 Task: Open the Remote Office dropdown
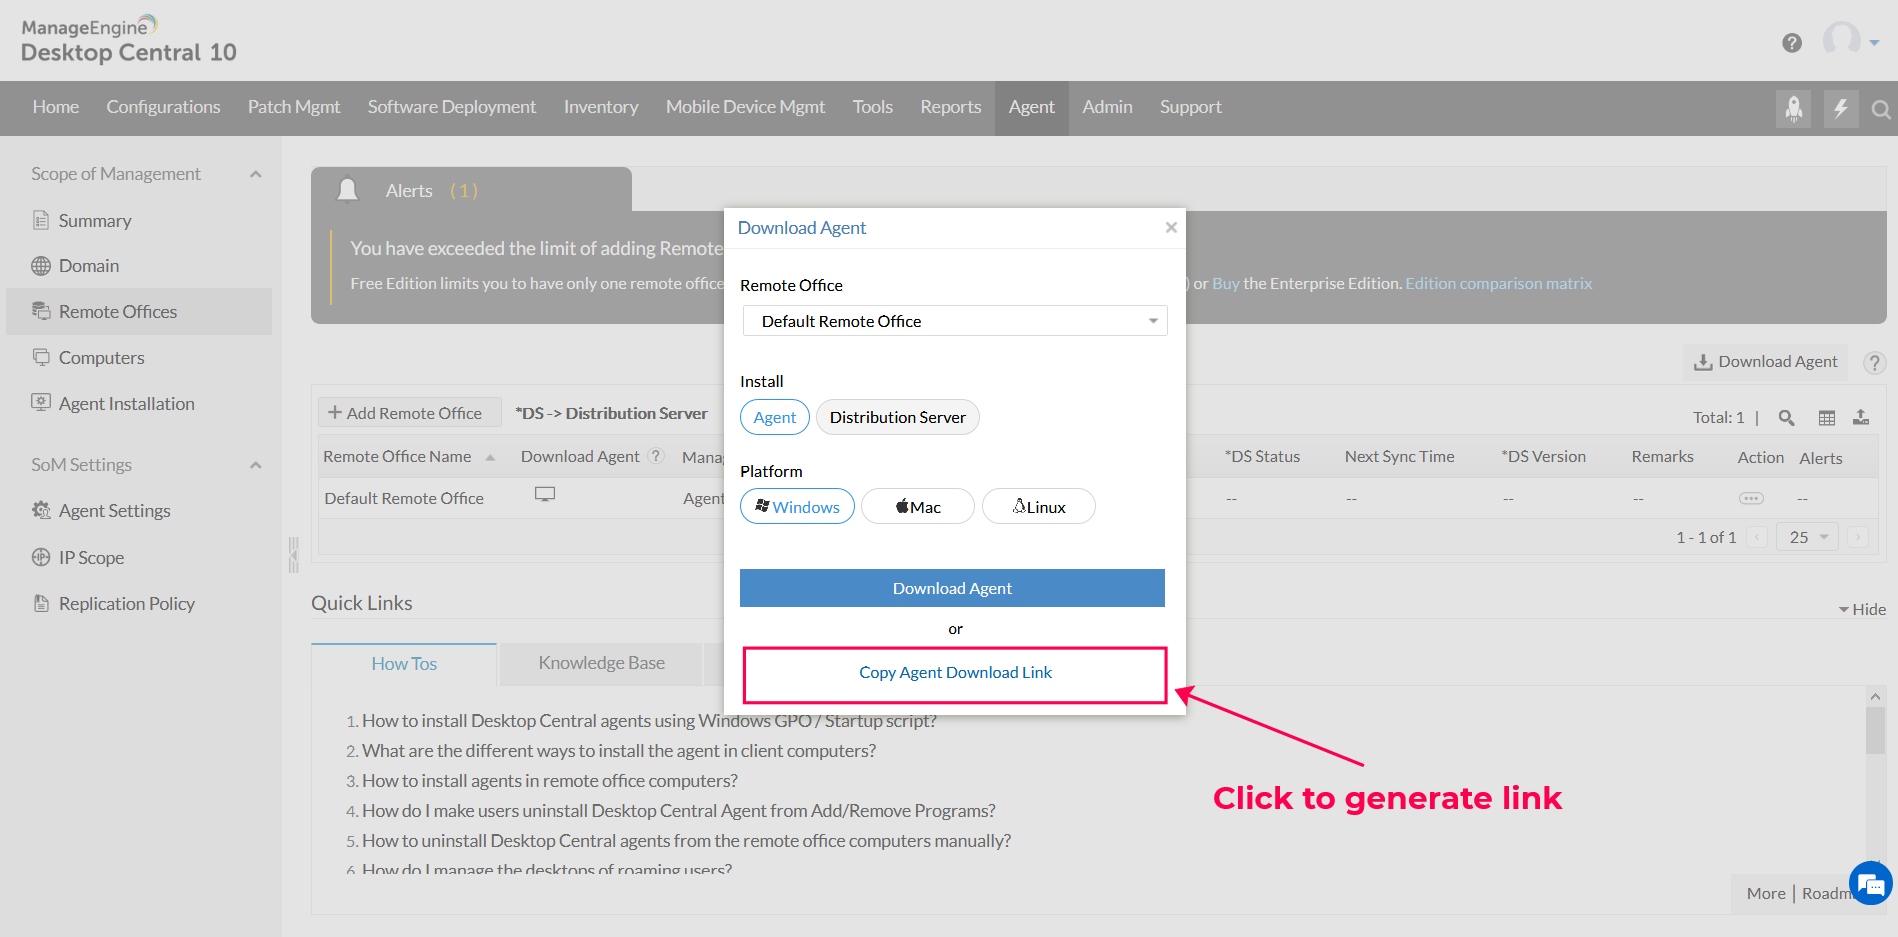pyautogui.click(x=955, y=321)
